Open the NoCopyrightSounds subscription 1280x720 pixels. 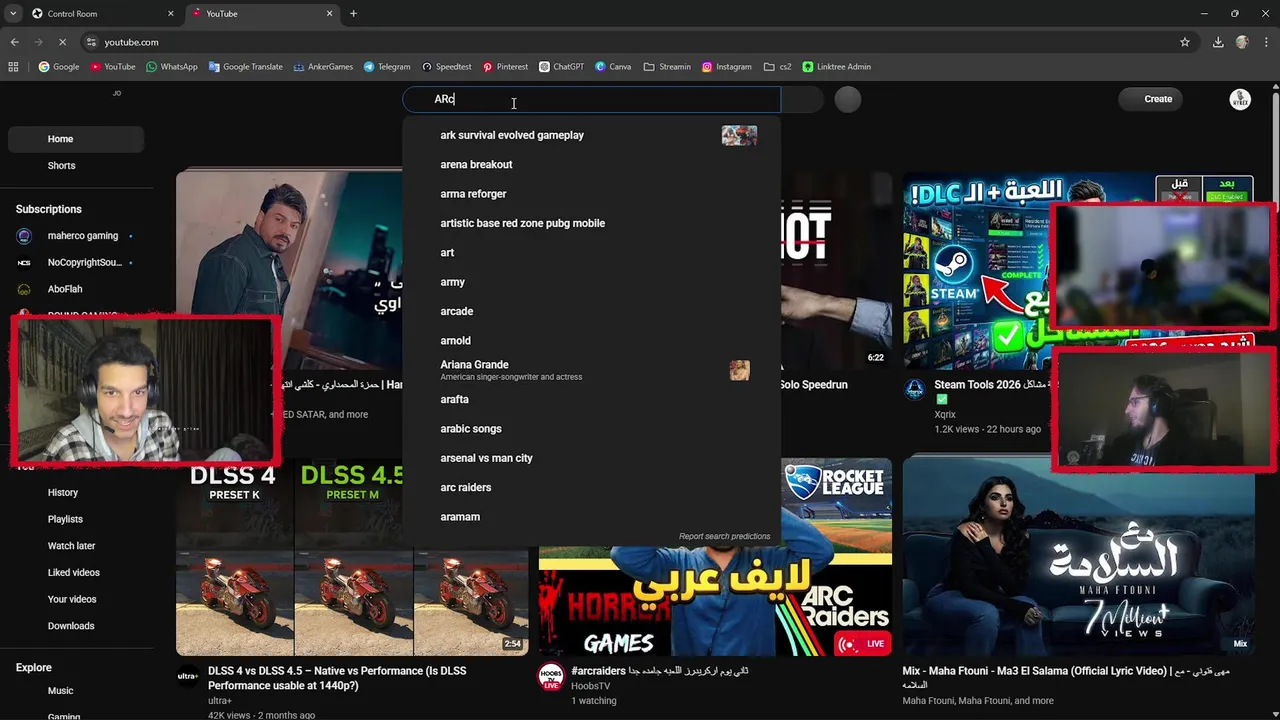(x=76, y=262)
